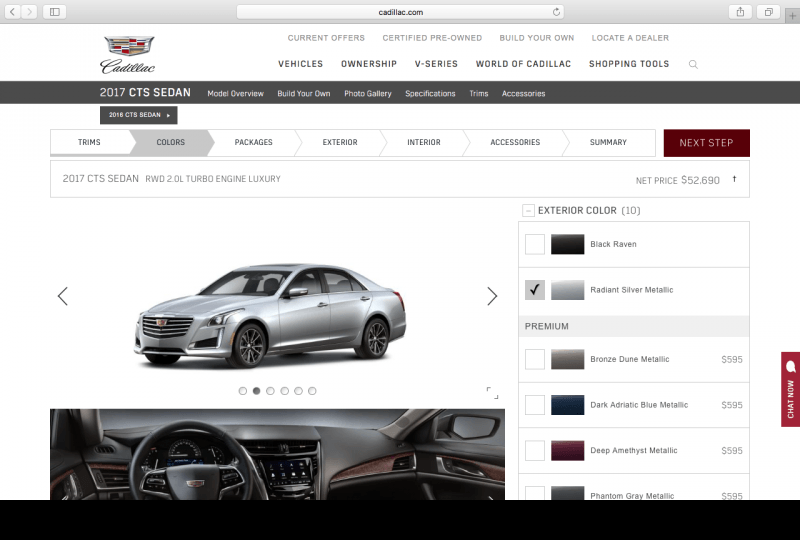The height and width of the screenshot is (540, 800).
Task: Open the Chat Now side tab
Action: [790, 389]
